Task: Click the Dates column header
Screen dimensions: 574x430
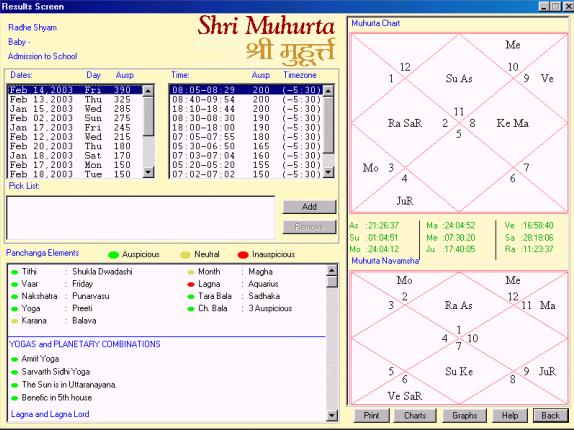Action: (x=21, y=75)
